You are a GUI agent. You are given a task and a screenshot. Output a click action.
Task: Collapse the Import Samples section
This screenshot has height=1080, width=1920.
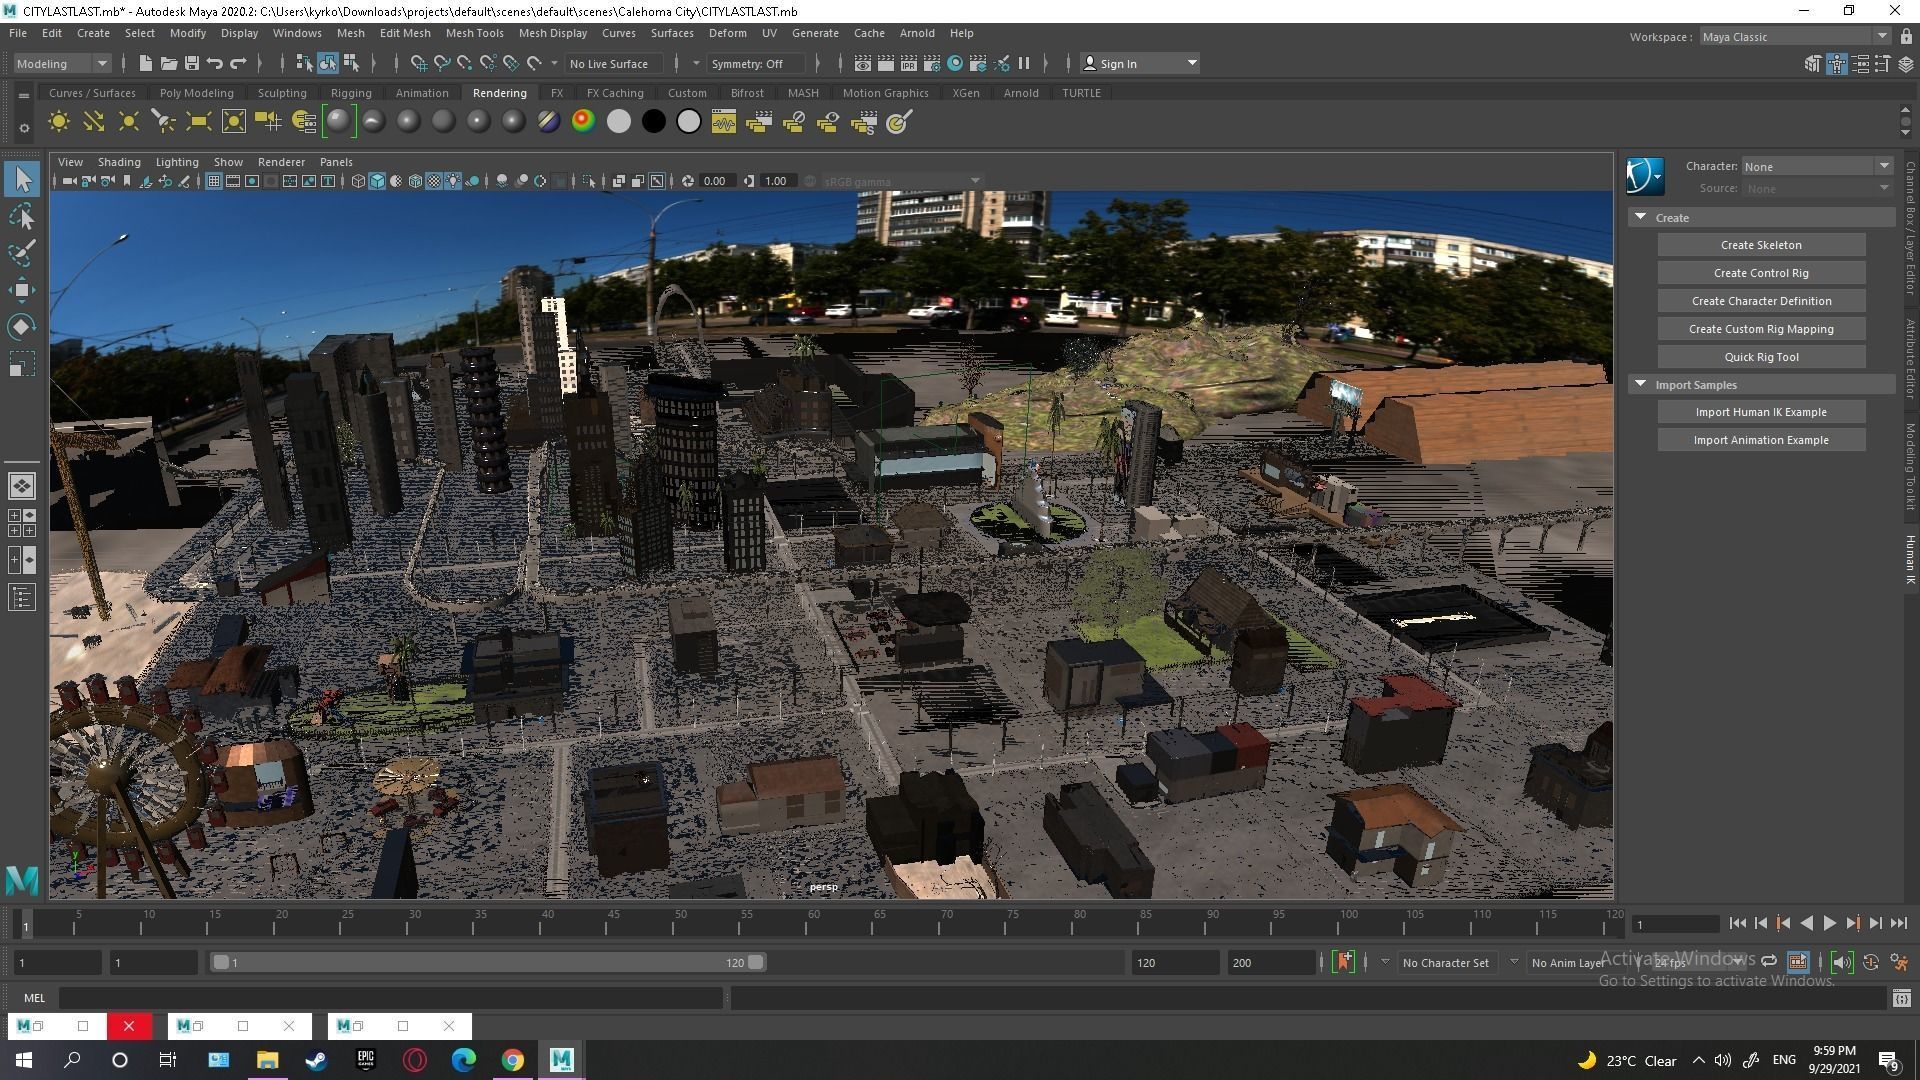(1640, 384)
